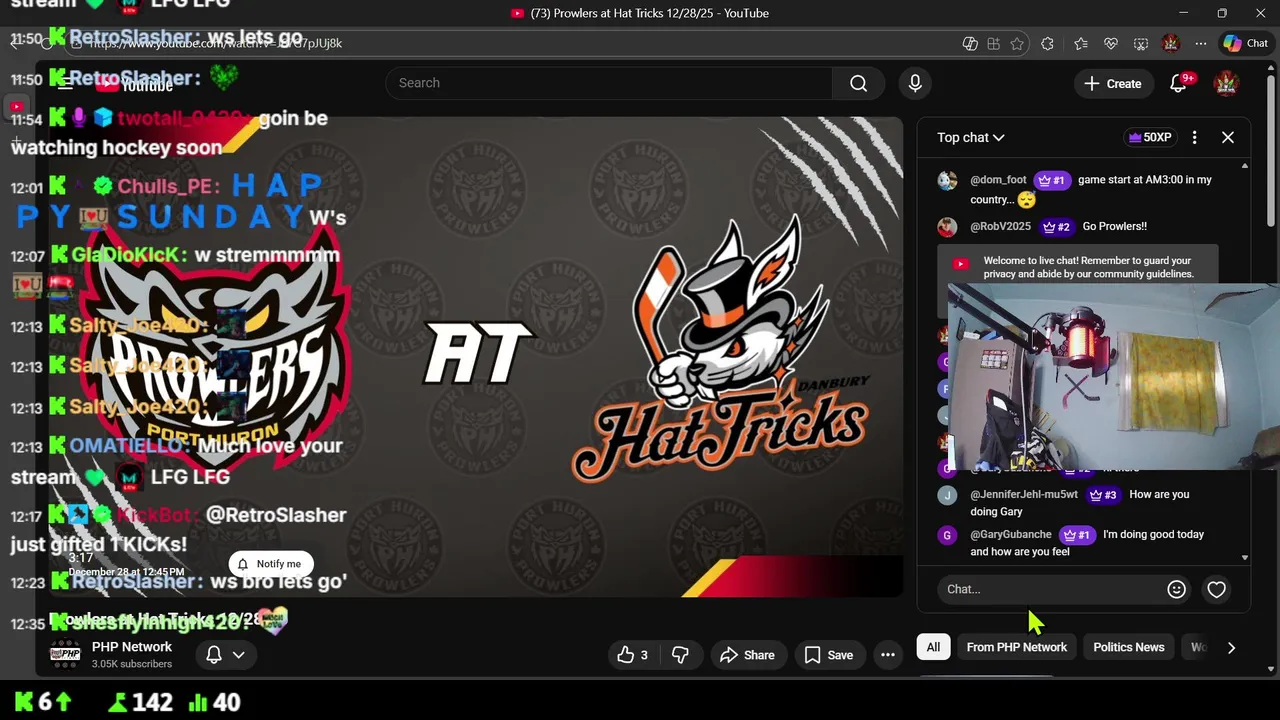Select the Politics News chip
1280x720 pixels.
pos(1129,647)
